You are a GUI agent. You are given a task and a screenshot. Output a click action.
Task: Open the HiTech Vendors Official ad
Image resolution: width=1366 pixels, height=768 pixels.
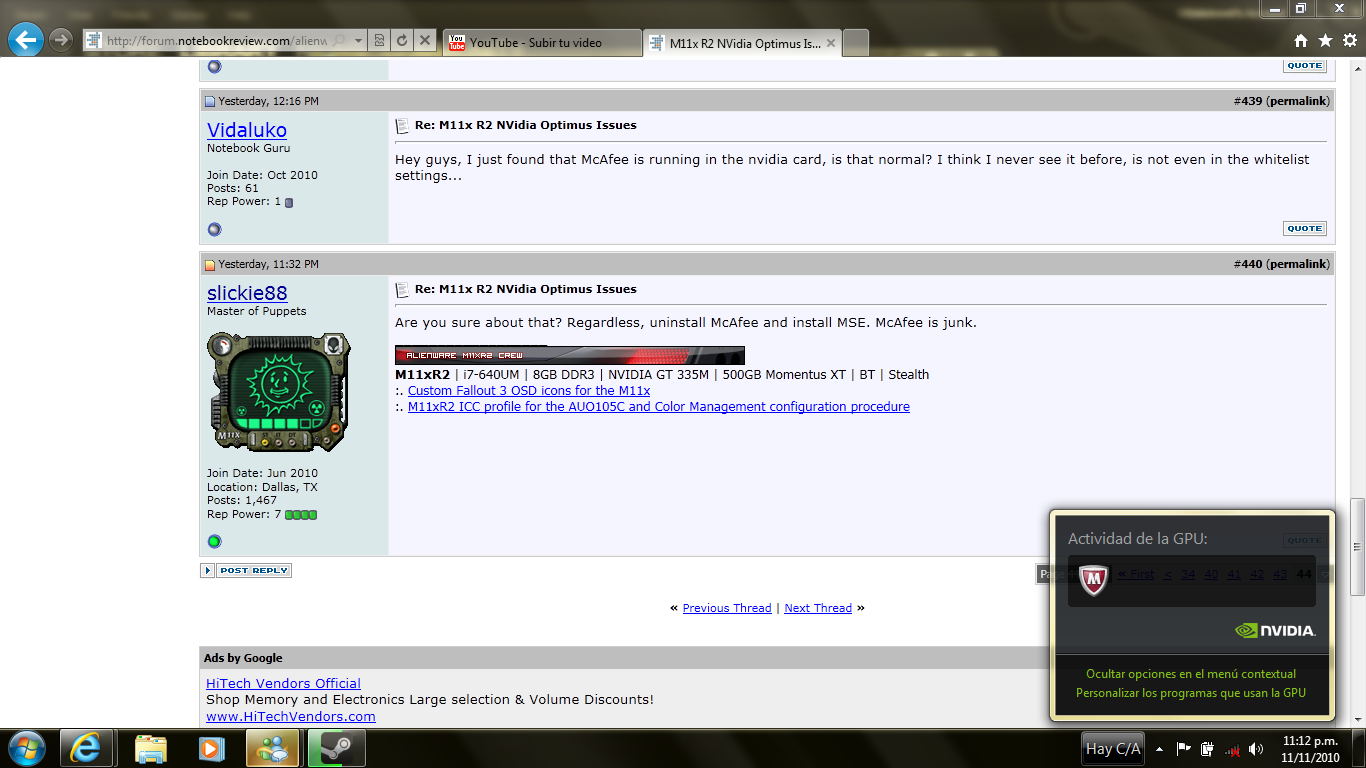coord(283,684)
